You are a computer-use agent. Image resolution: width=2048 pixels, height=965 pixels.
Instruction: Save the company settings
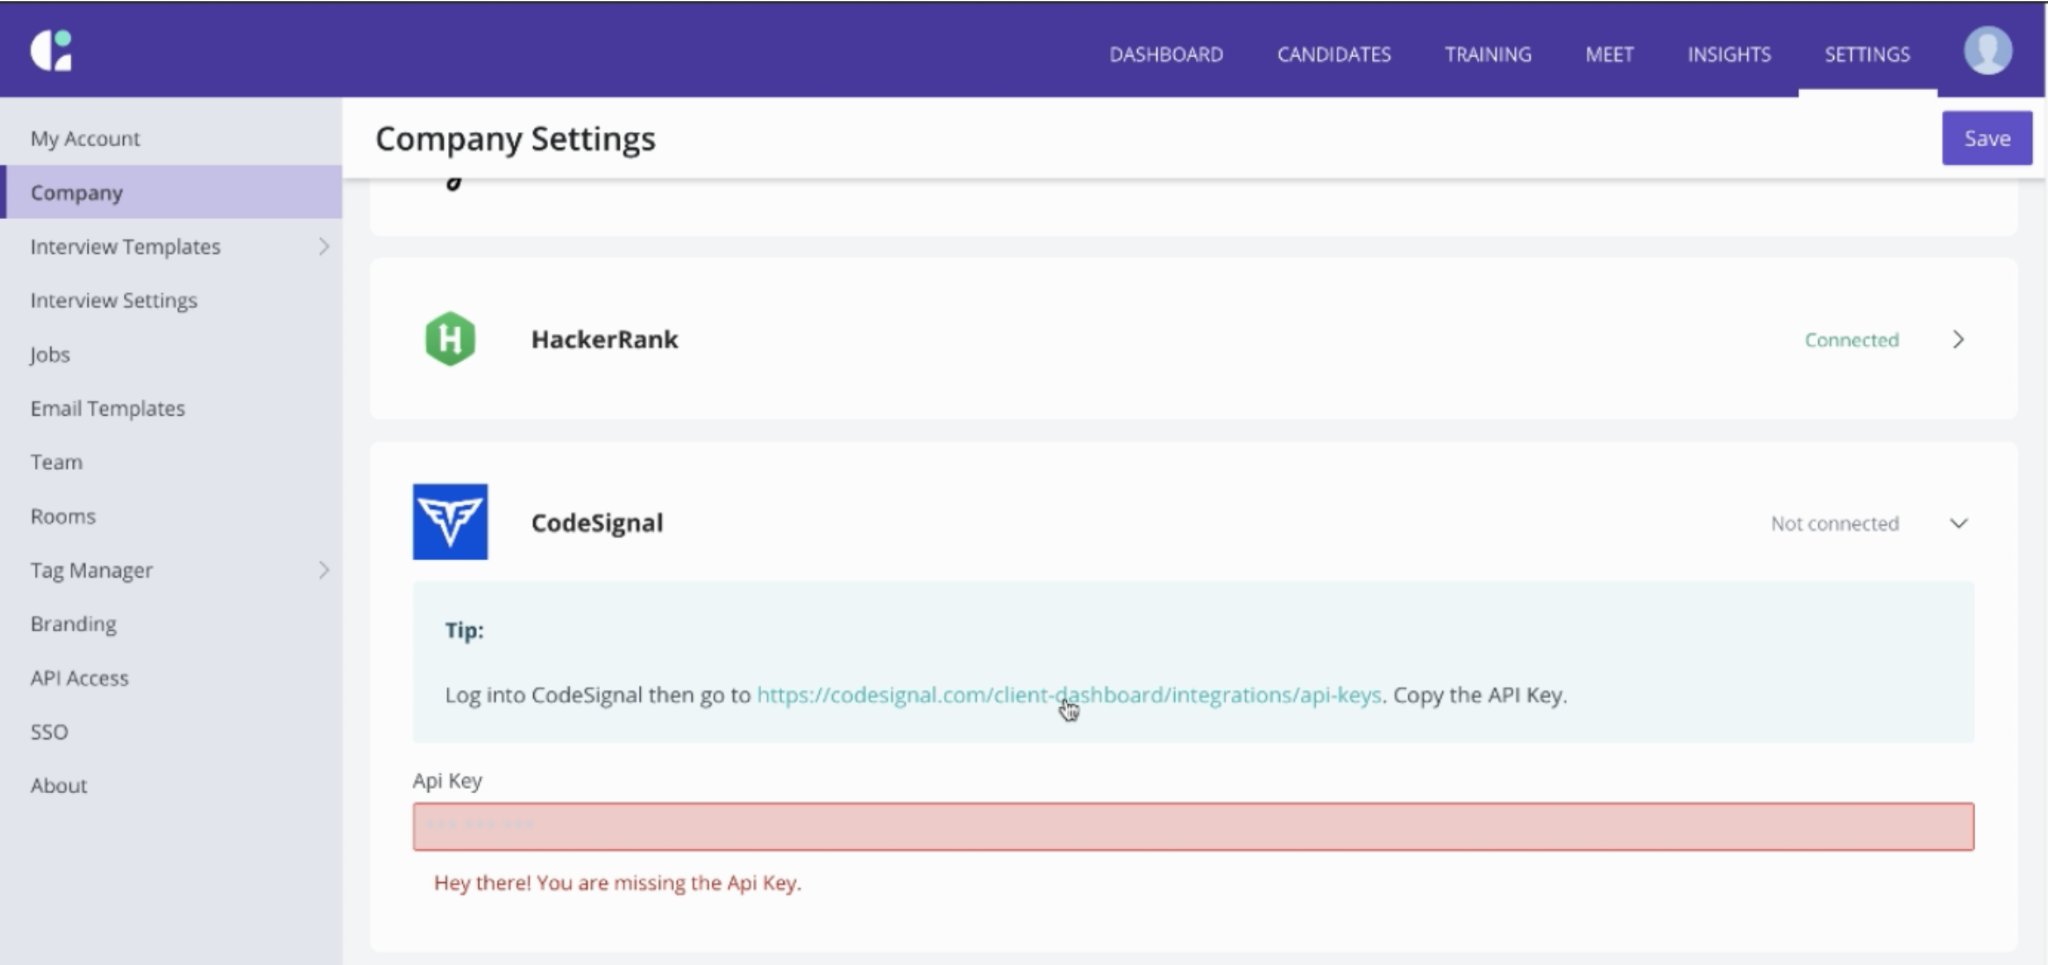coord(1987,138)
